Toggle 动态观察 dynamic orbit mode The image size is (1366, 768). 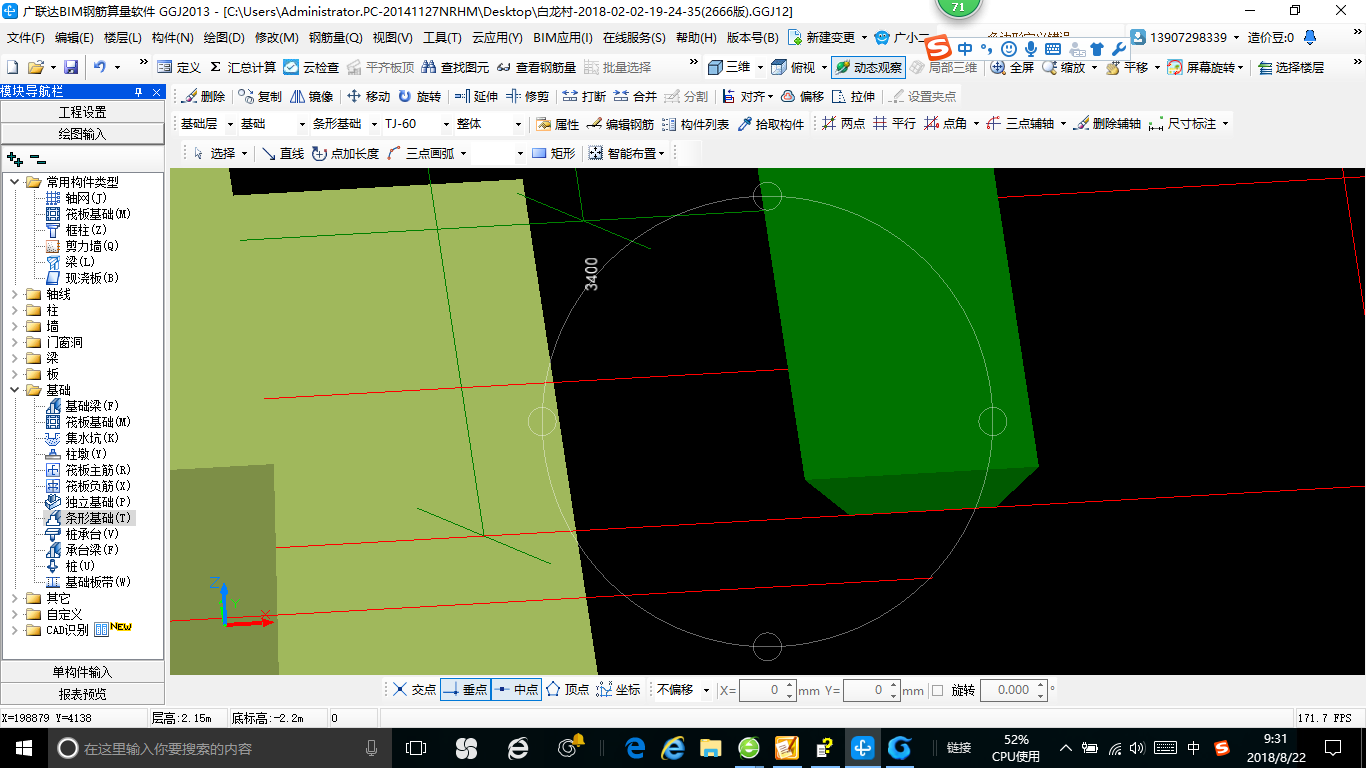868,67
